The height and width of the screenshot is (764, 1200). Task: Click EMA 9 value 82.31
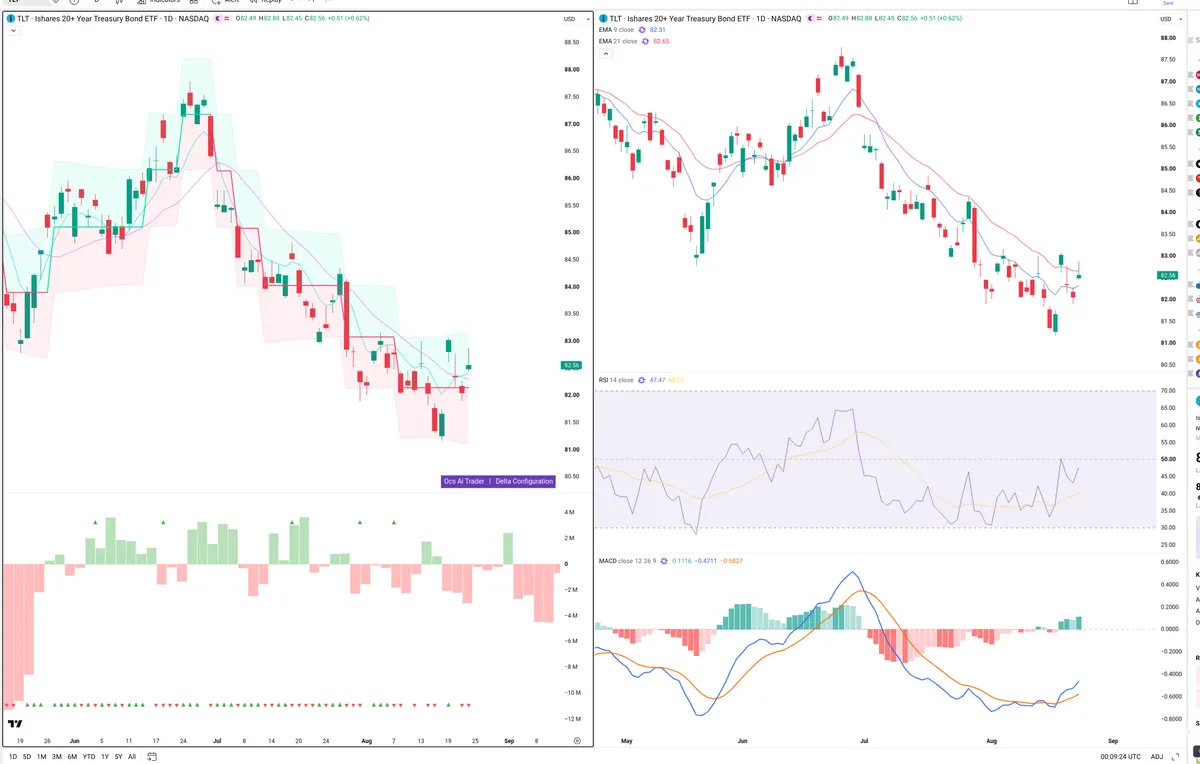[x=657, y=30]
